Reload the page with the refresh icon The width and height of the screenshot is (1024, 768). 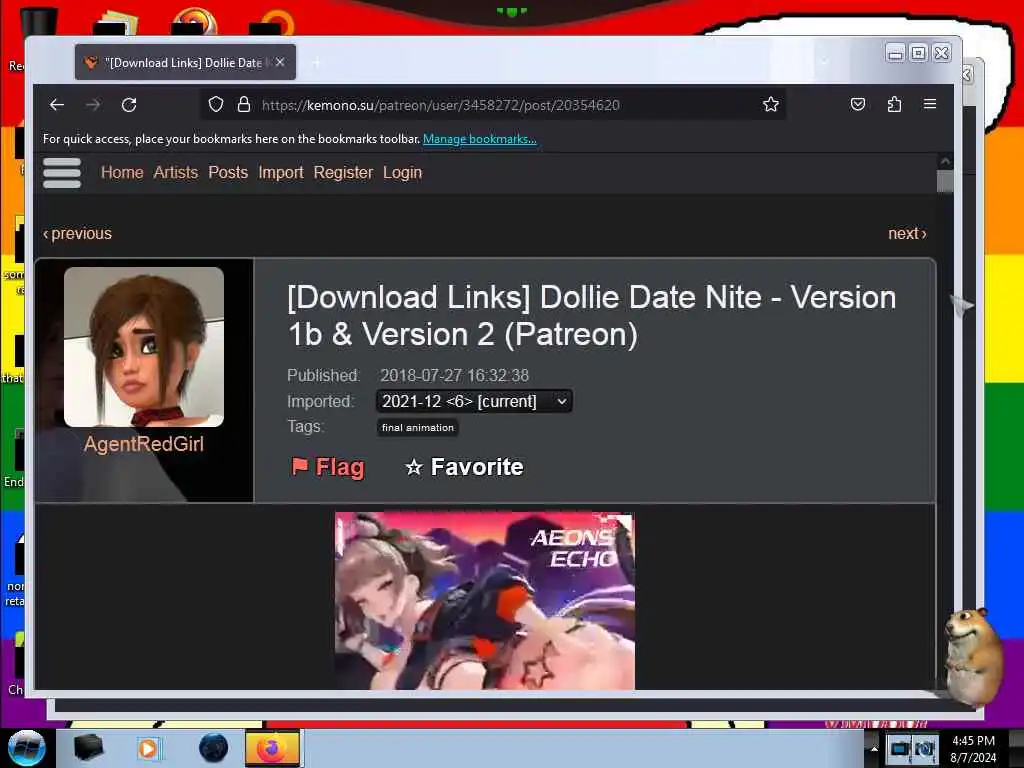[129, 104]
